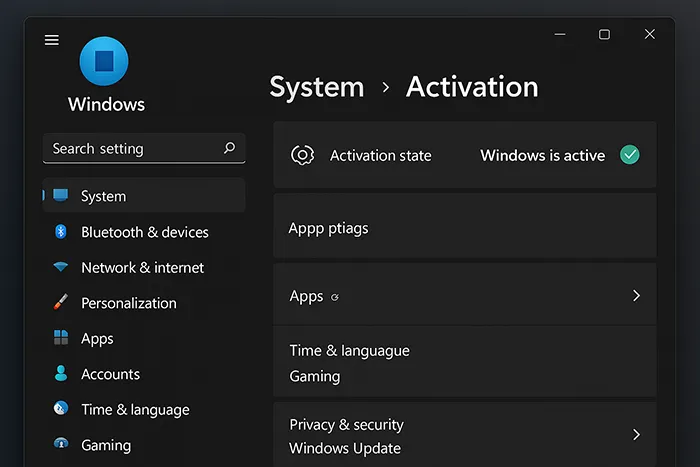Click the System monitor icon in sidebar
Image resolution: width=700 pixels, height=467 pixels.
tap(61, 195)
